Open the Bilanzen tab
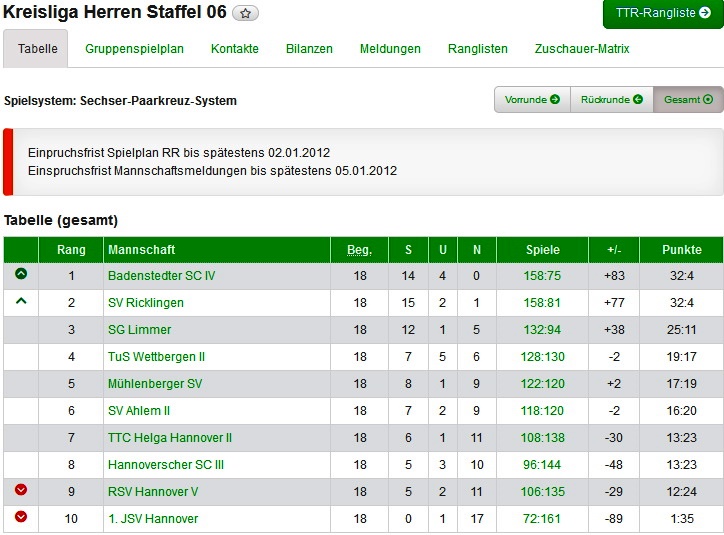724x535 pixels. pyautogui.click(x=309, y=49)
